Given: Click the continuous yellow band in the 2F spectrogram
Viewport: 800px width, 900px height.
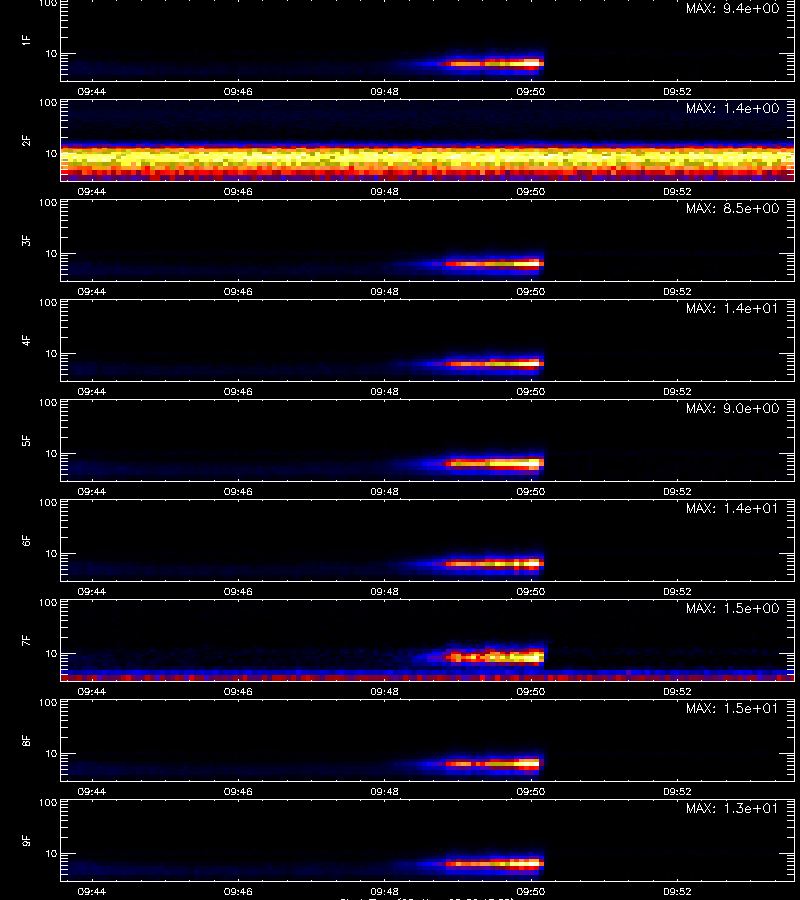Looking at the screenshot, I should point(428,156).
